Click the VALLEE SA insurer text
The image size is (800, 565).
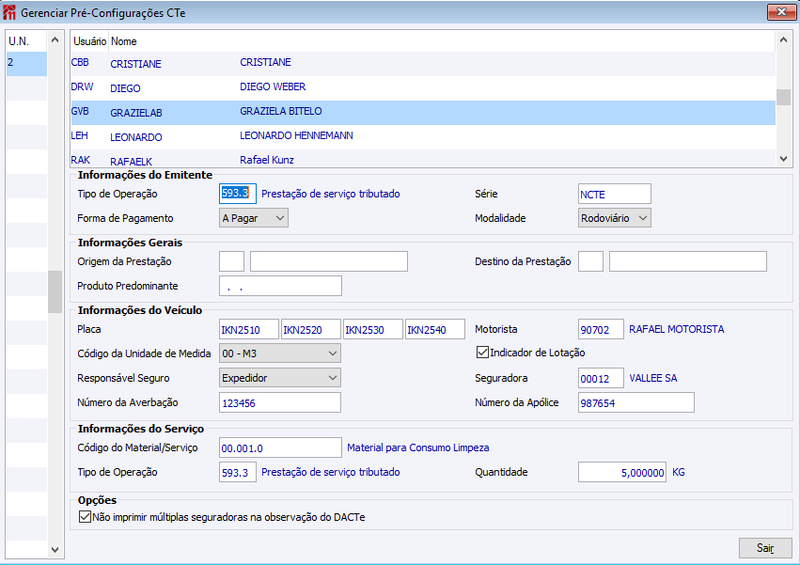pos(653,378)
